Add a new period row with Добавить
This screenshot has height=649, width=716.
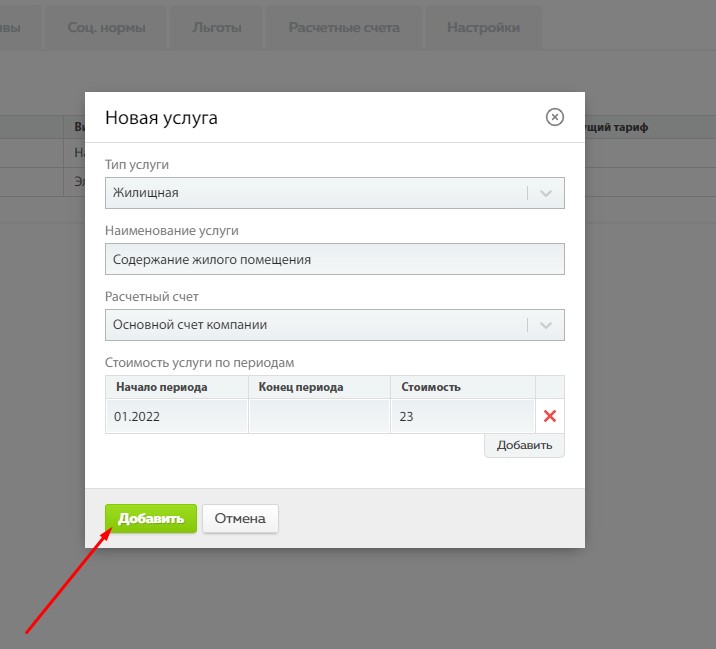524,445
